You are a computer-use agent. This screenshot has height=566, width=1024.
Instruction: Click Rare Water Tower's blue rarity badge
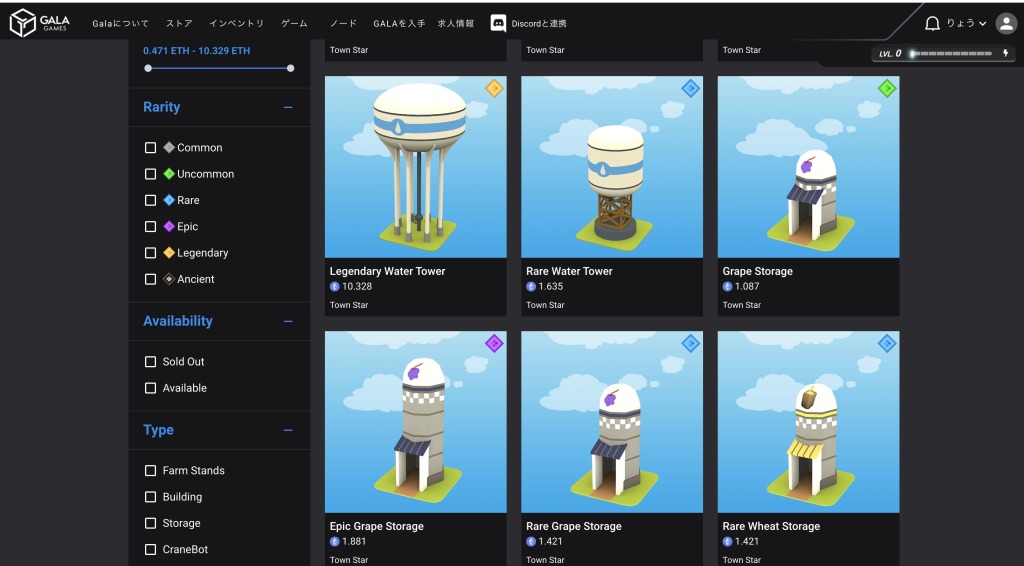(690, 87)
